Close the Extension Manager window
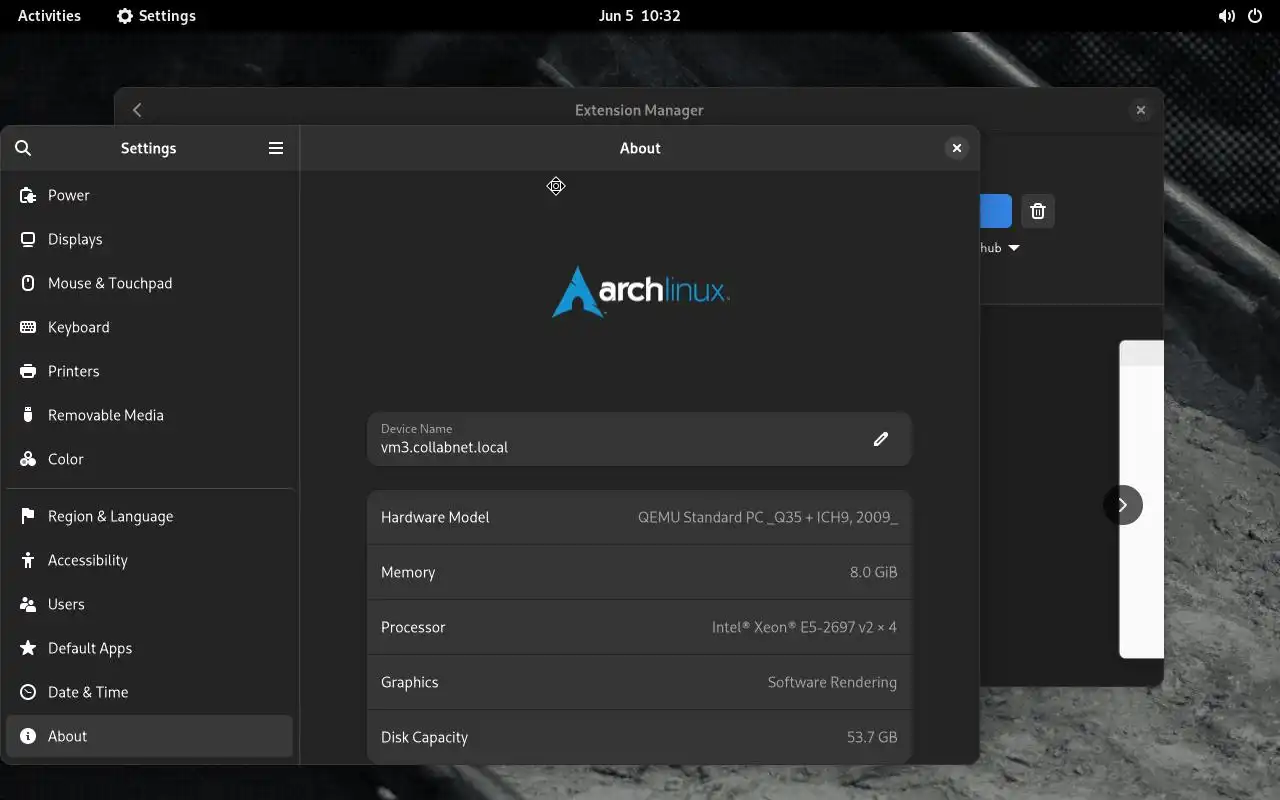The image size is (1280, 800). coord(1141,110)
